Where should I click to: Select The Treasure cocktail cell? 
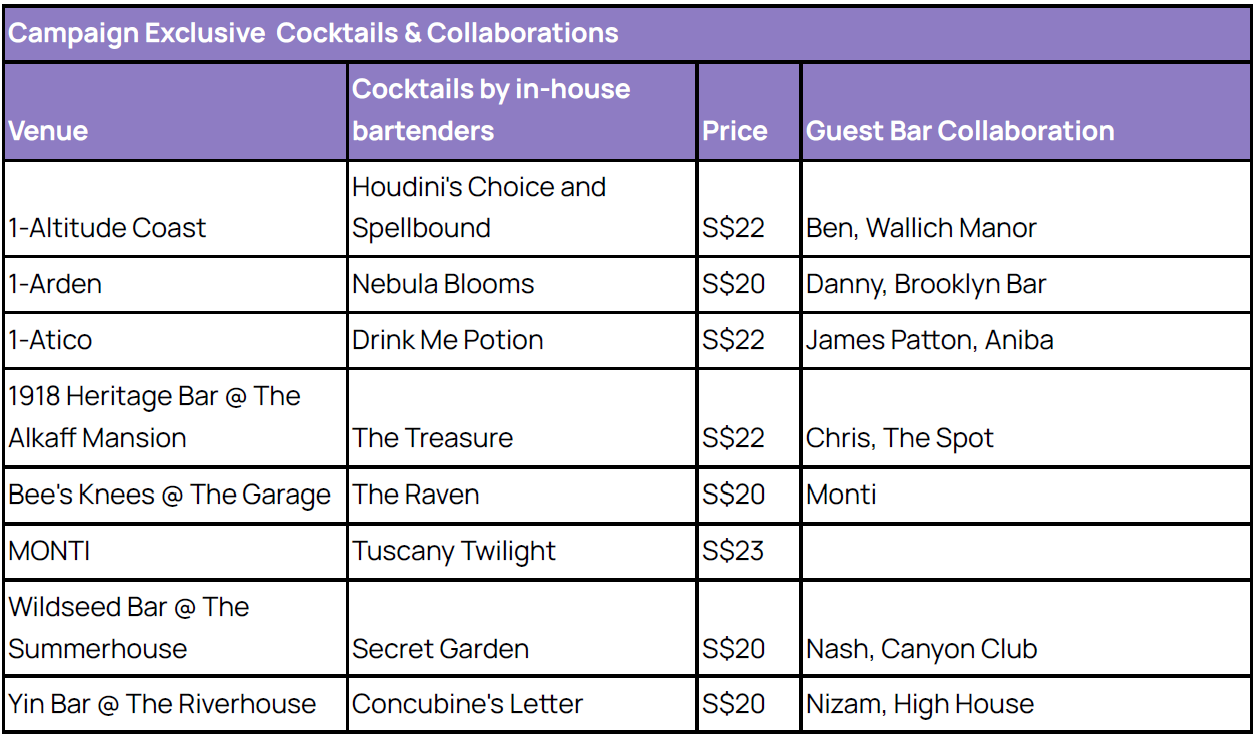coord(522,417)
